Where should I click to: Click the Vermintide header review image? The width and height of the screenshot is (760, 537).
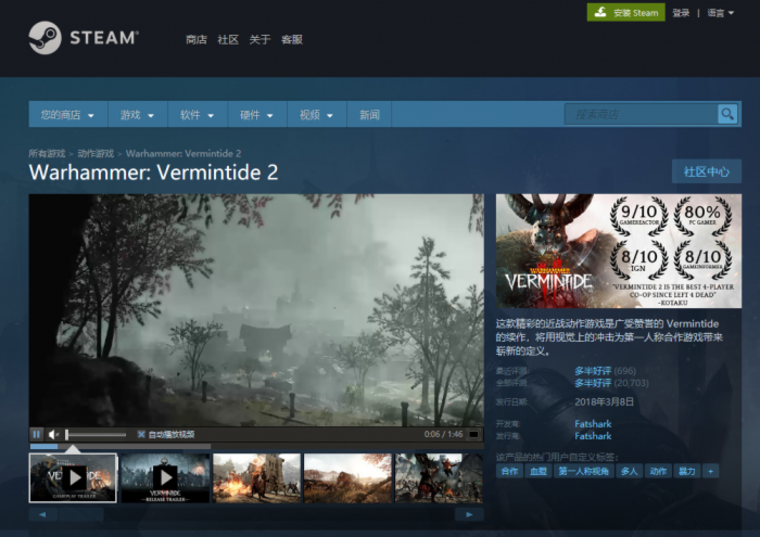tap(618, 251)
